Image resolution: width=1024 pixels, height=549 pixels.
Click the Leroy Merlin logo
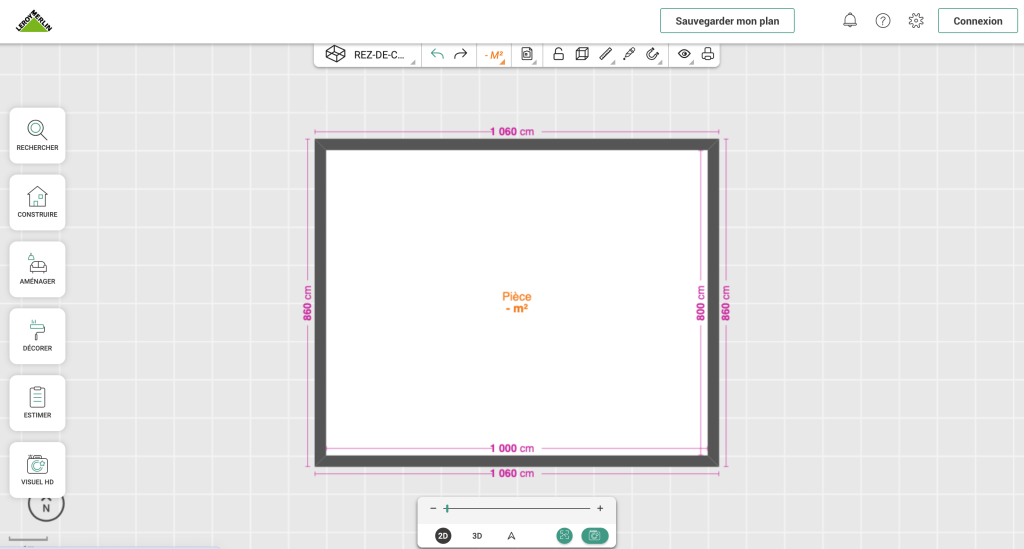(x=34, y=22)
